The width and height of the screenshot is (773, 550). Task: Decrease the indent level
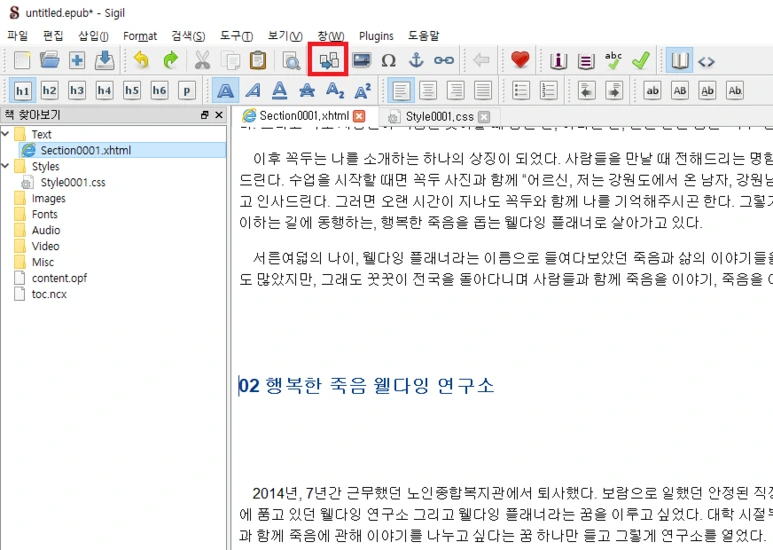pyautogui.click(x=586, y=90)
